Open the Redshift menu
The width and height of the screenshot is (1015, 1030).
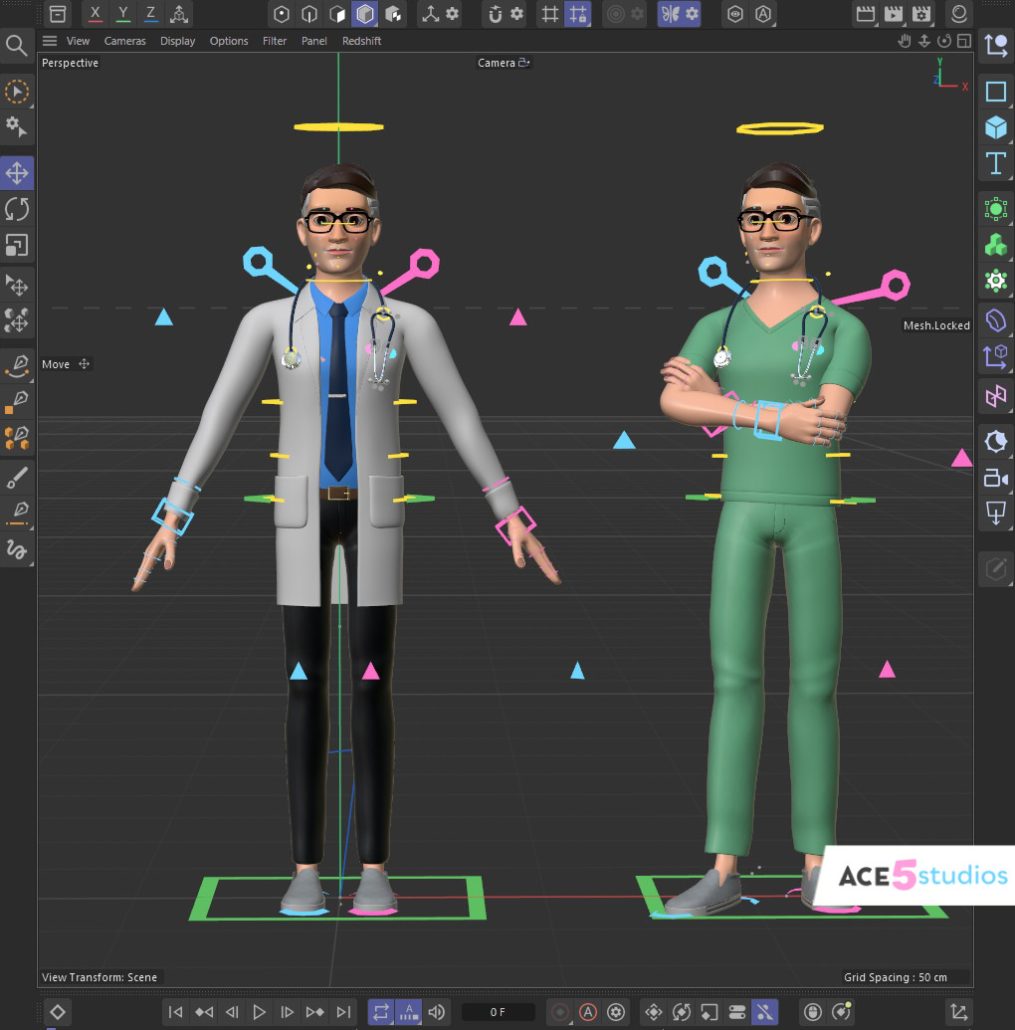point(361,41)
